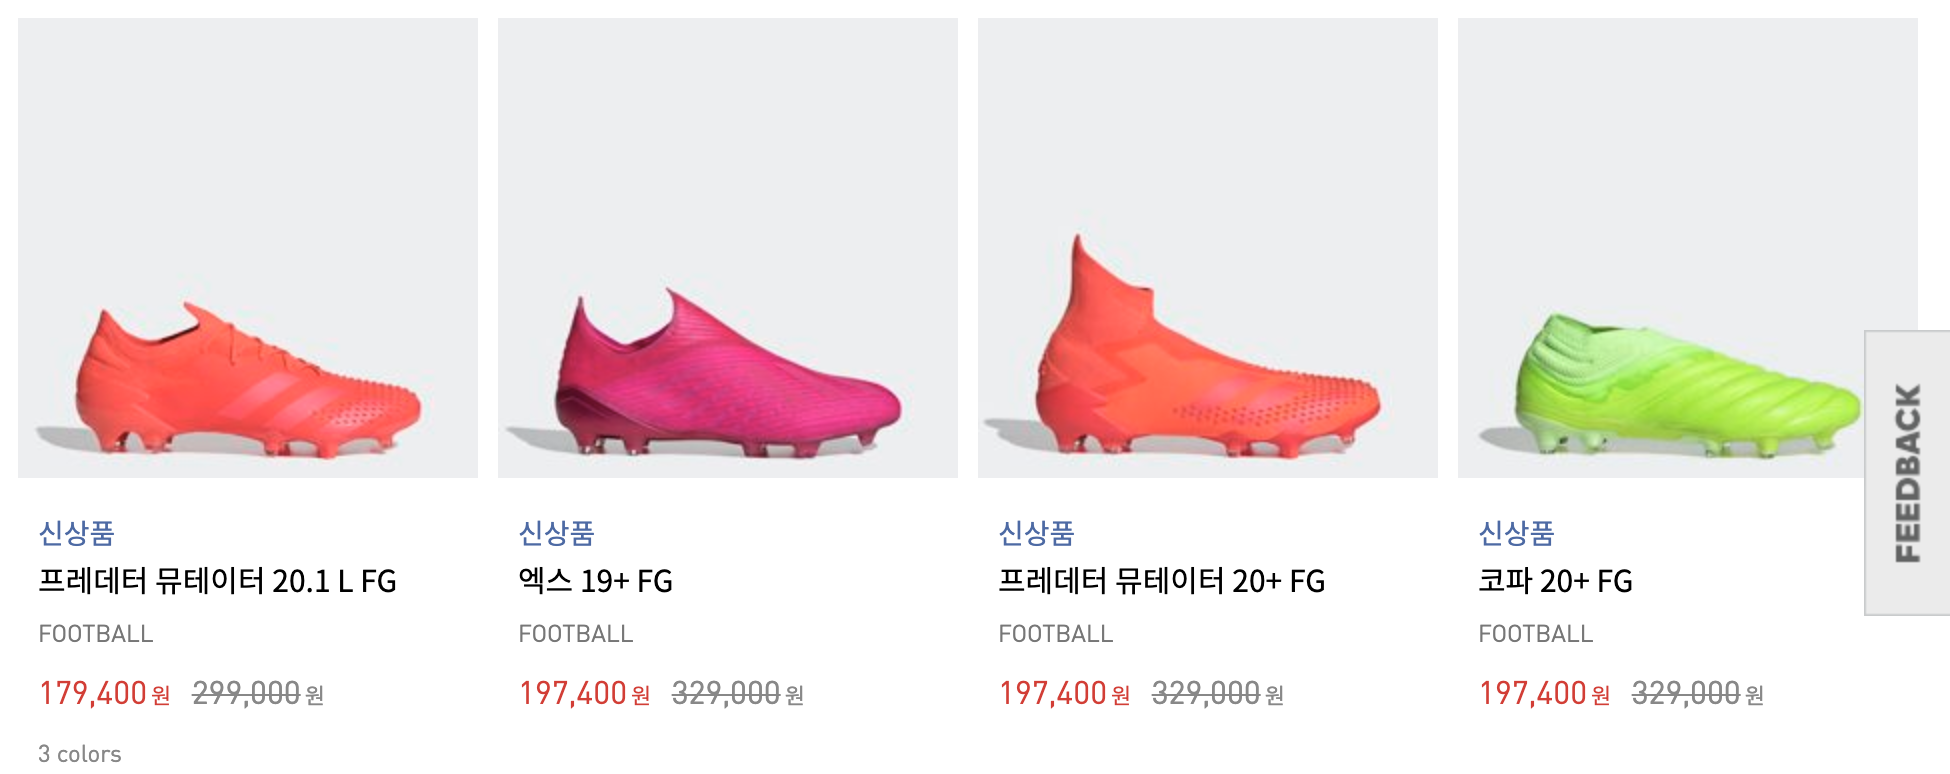This screenshot has width=1950, height=774.
Task: Click the 프레데터 뮤테이터 20+ FG product title
Action: tap(1161, 581)
